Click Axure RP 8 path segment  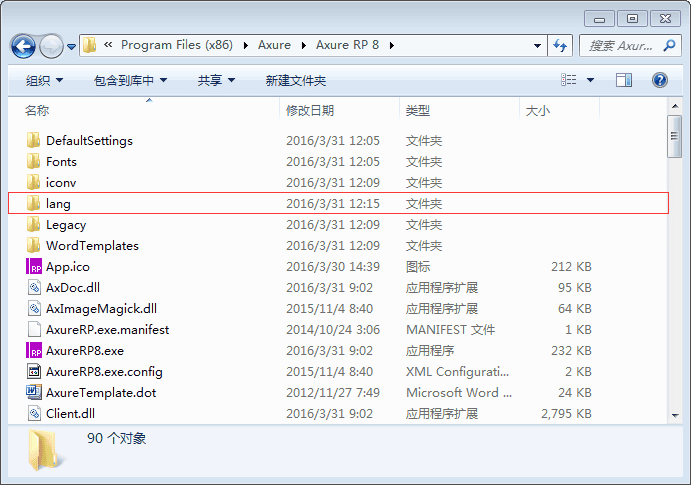(x=347, y=45)
